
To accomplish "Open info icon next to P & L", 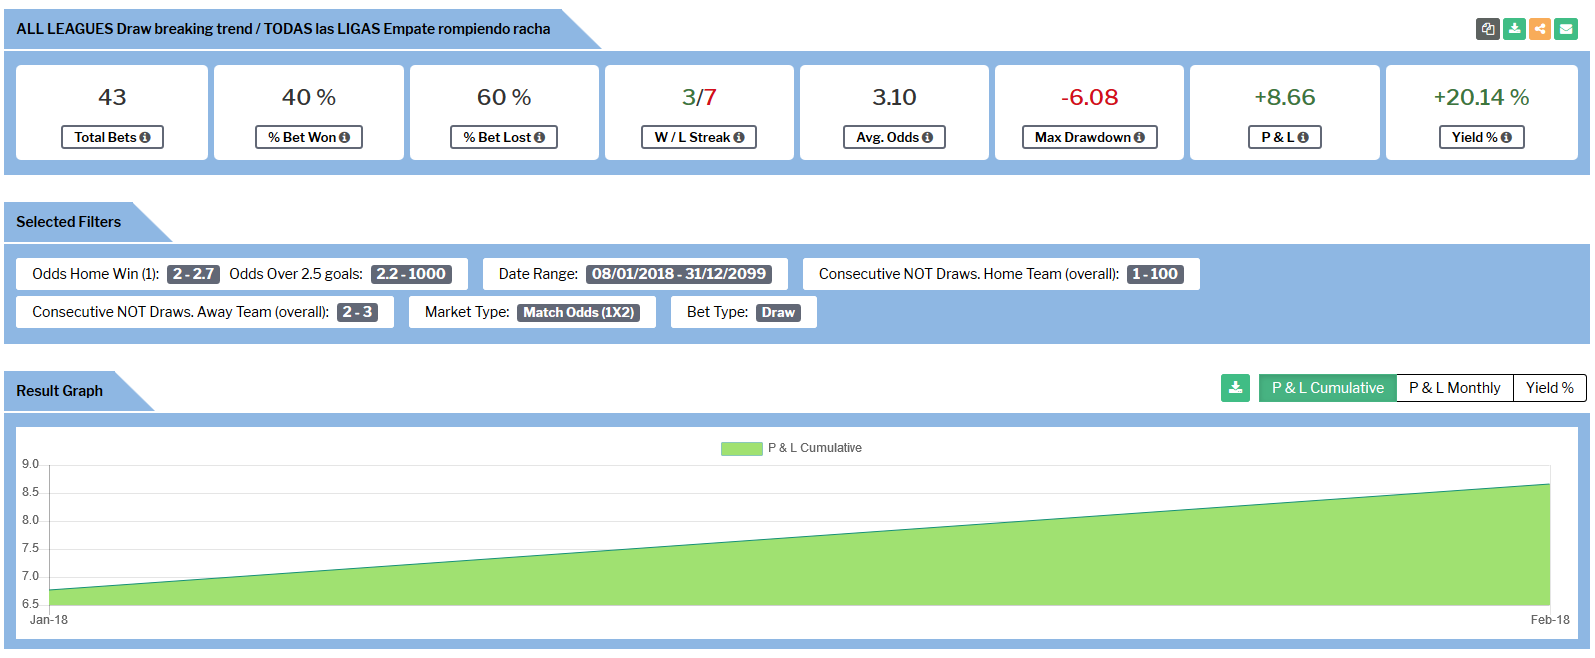I will coord(1303,138).
